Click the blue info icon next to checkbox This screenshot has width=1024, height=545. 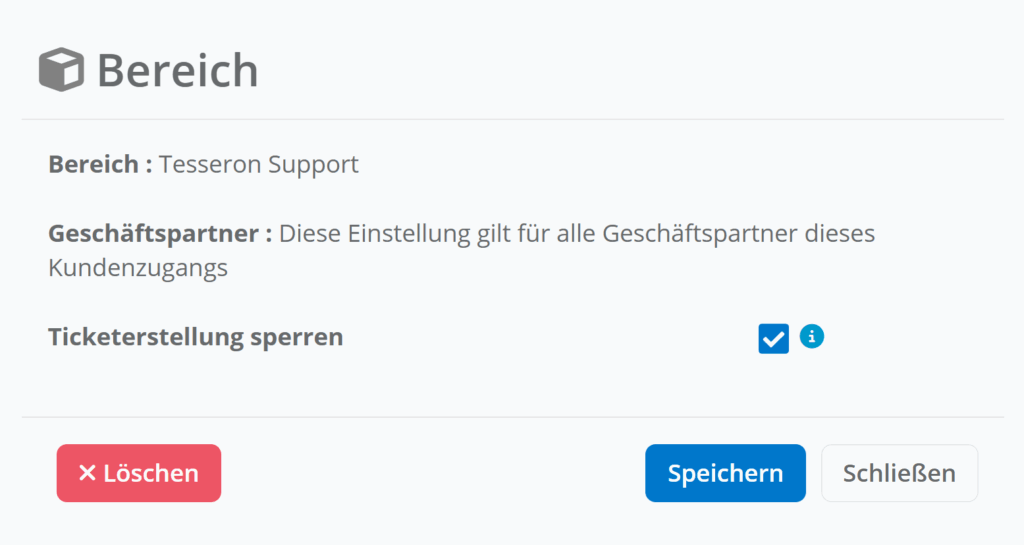pyautogui.click(x=812, y=337)
